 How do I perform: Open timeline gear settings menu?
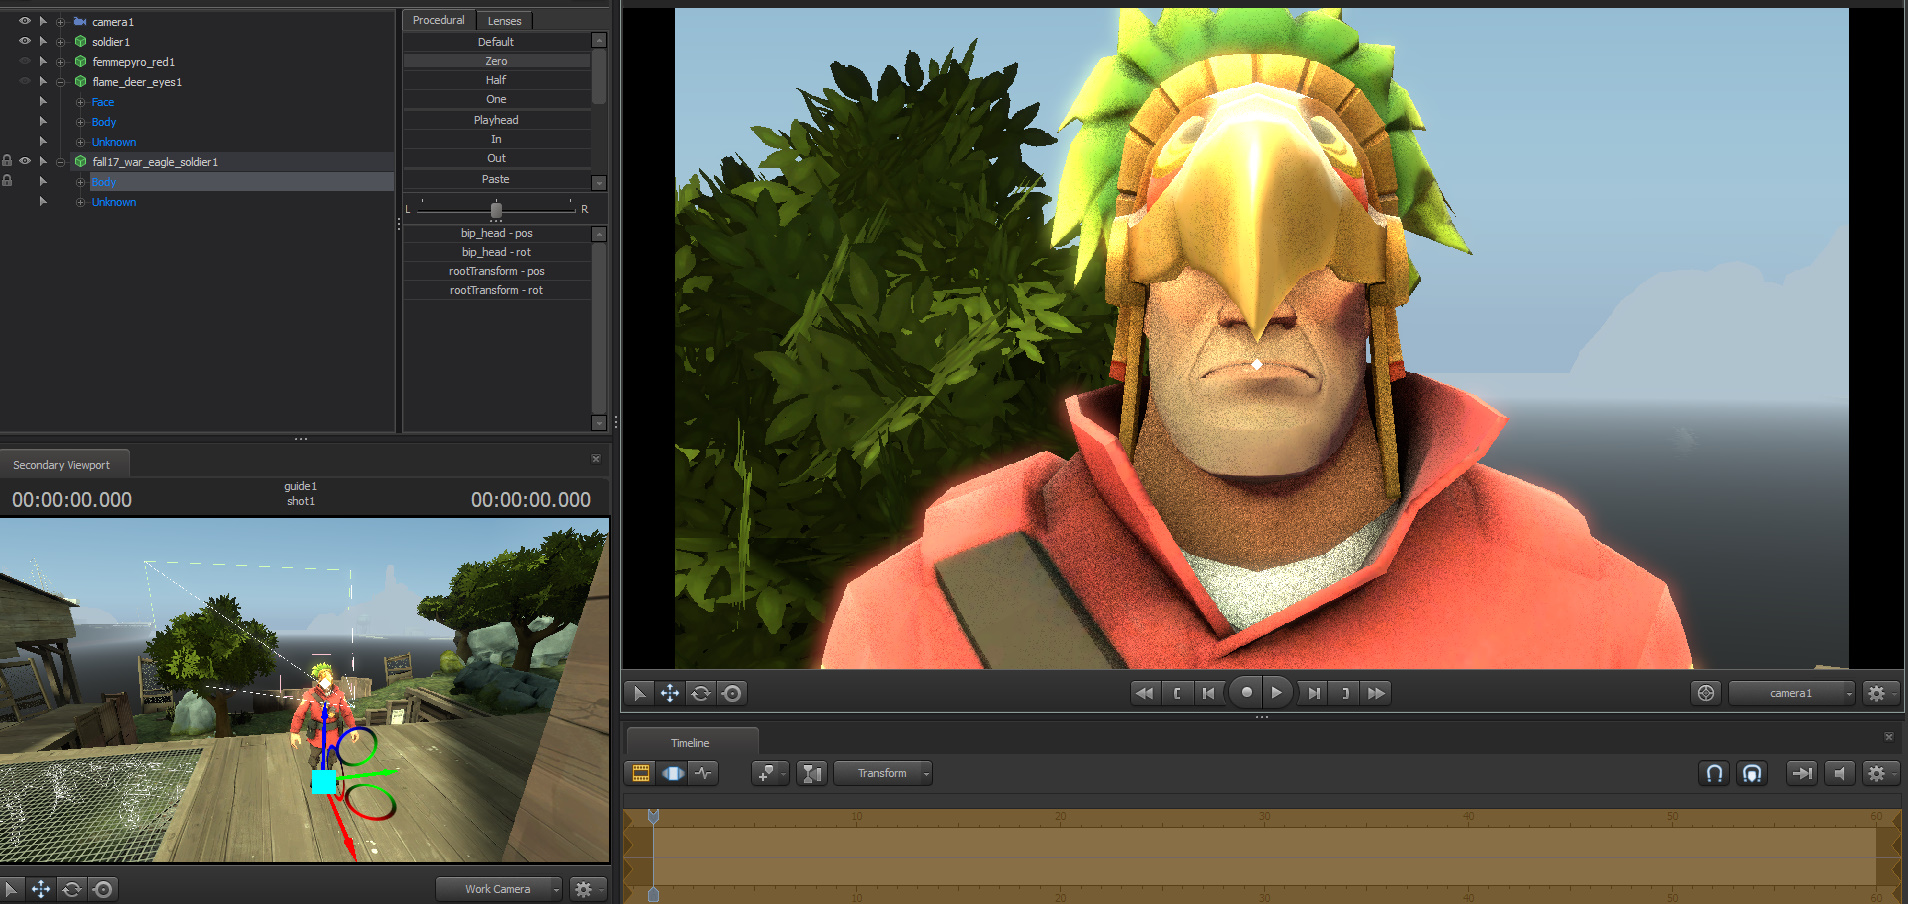1880,773
